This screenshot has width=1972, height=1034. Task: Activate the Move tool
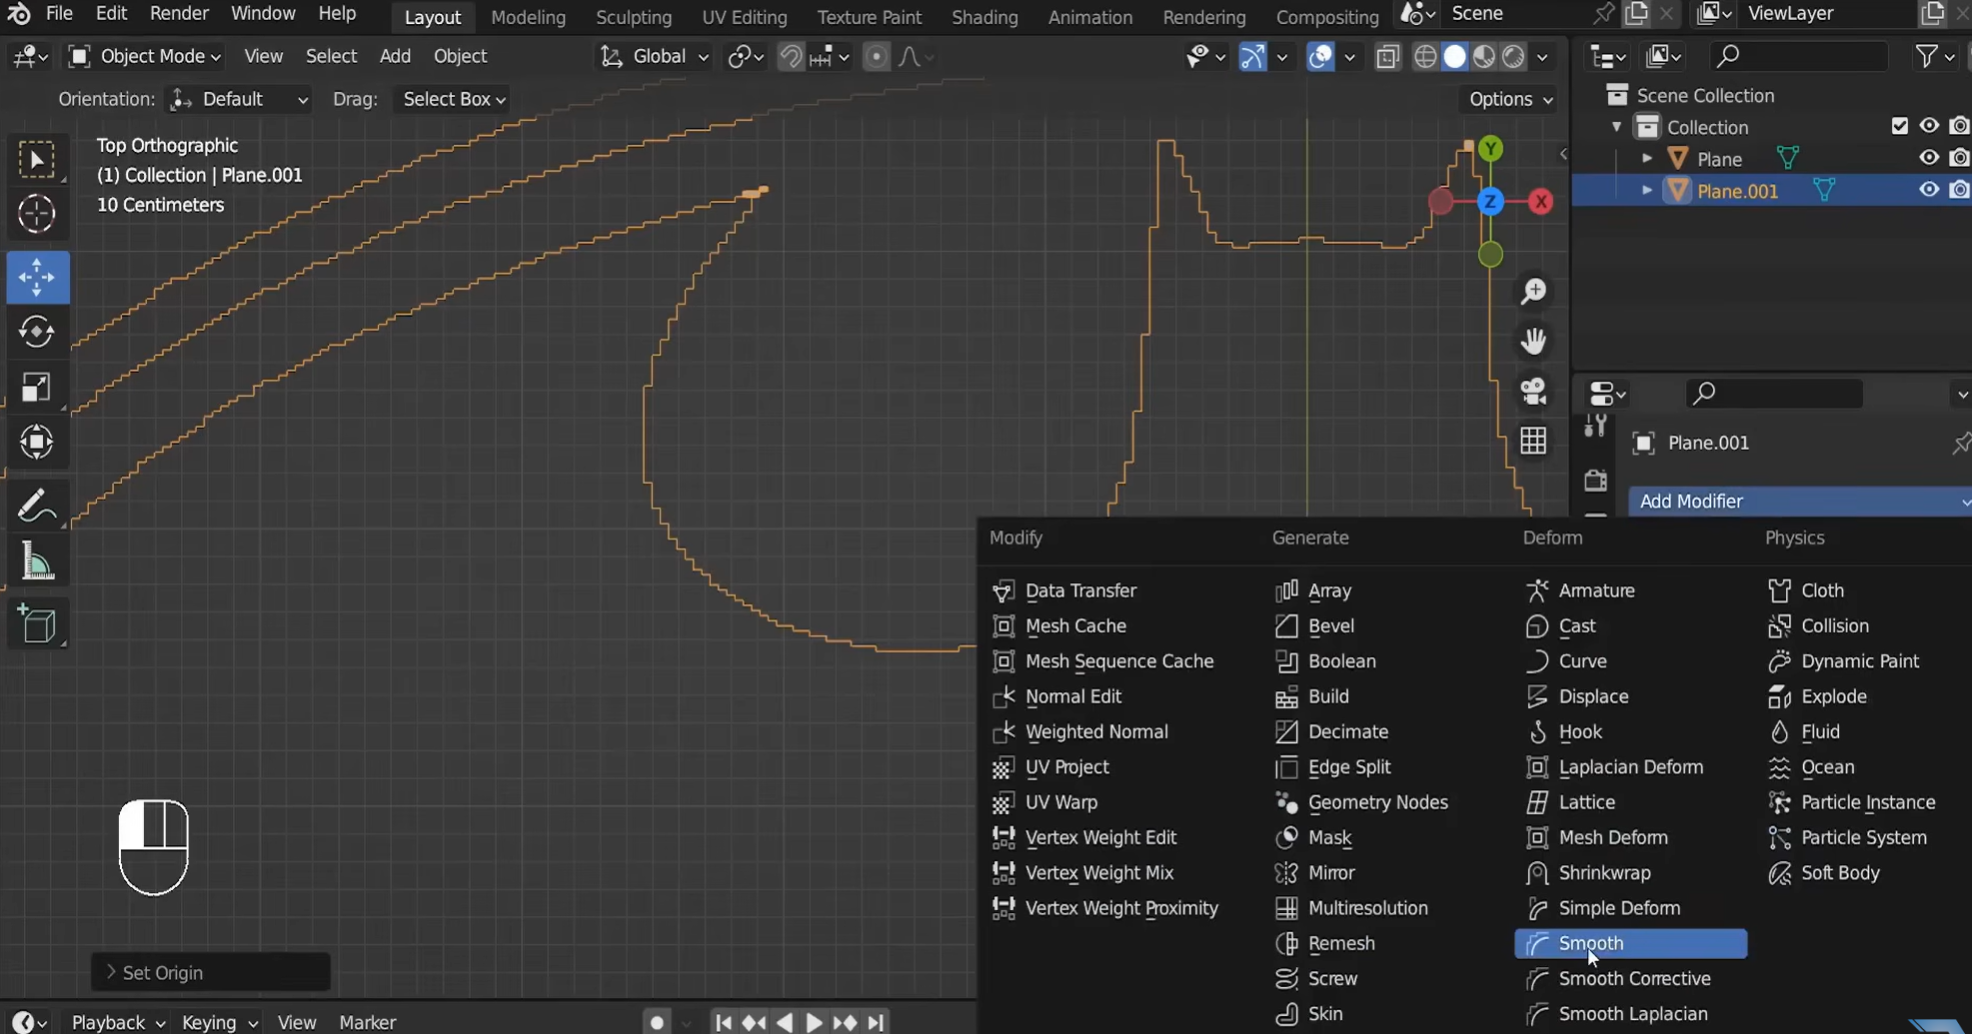[x=37, y=277]
